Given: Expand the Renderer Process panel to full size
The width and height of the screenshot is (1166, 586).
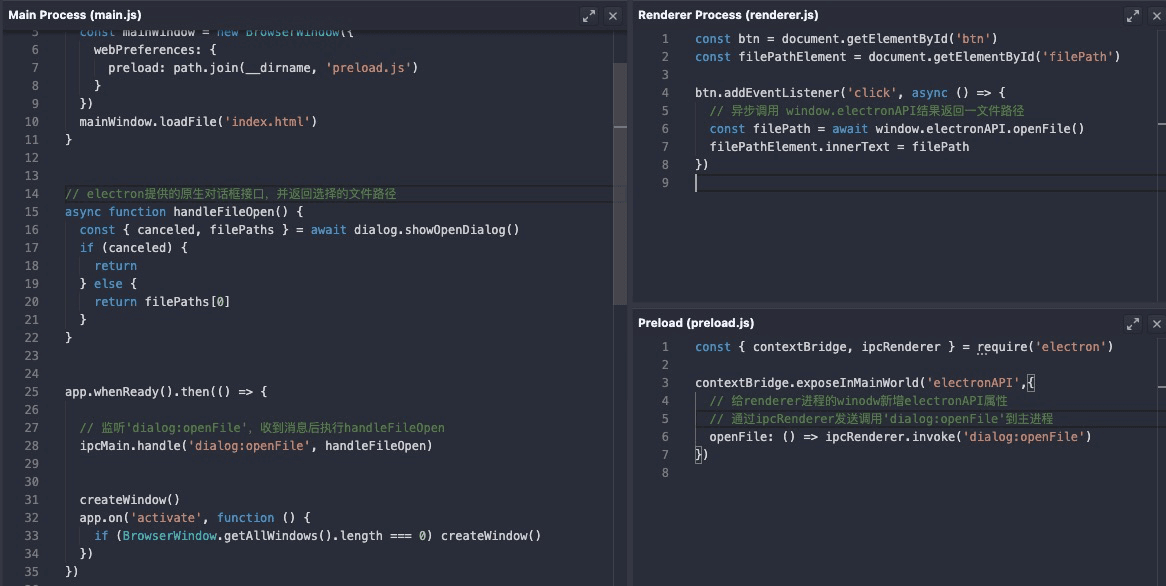Looking at the screenshot, I should pos(1133,15).
